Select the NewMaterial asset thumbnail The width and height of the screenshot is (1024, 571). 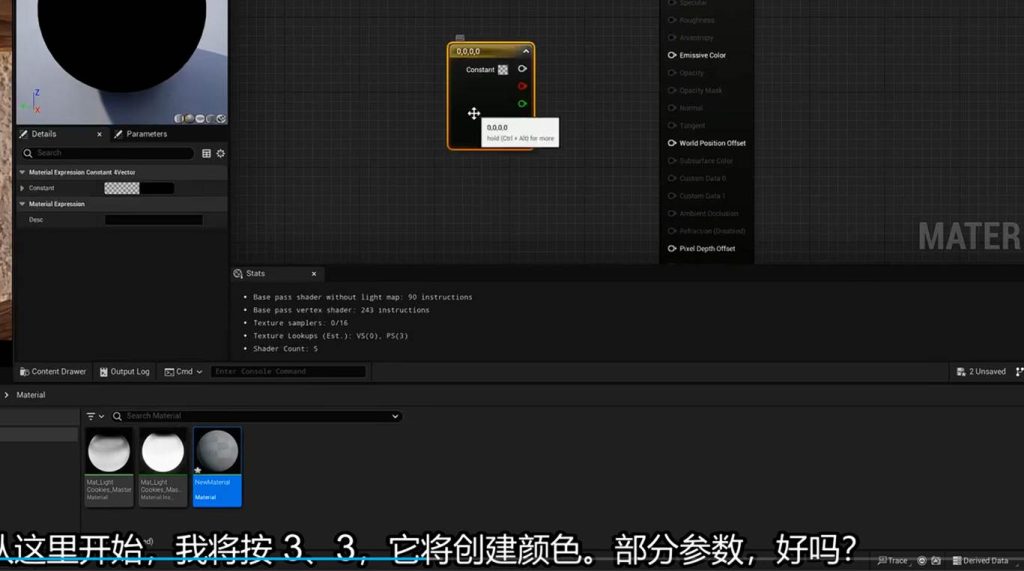(217, 455)
